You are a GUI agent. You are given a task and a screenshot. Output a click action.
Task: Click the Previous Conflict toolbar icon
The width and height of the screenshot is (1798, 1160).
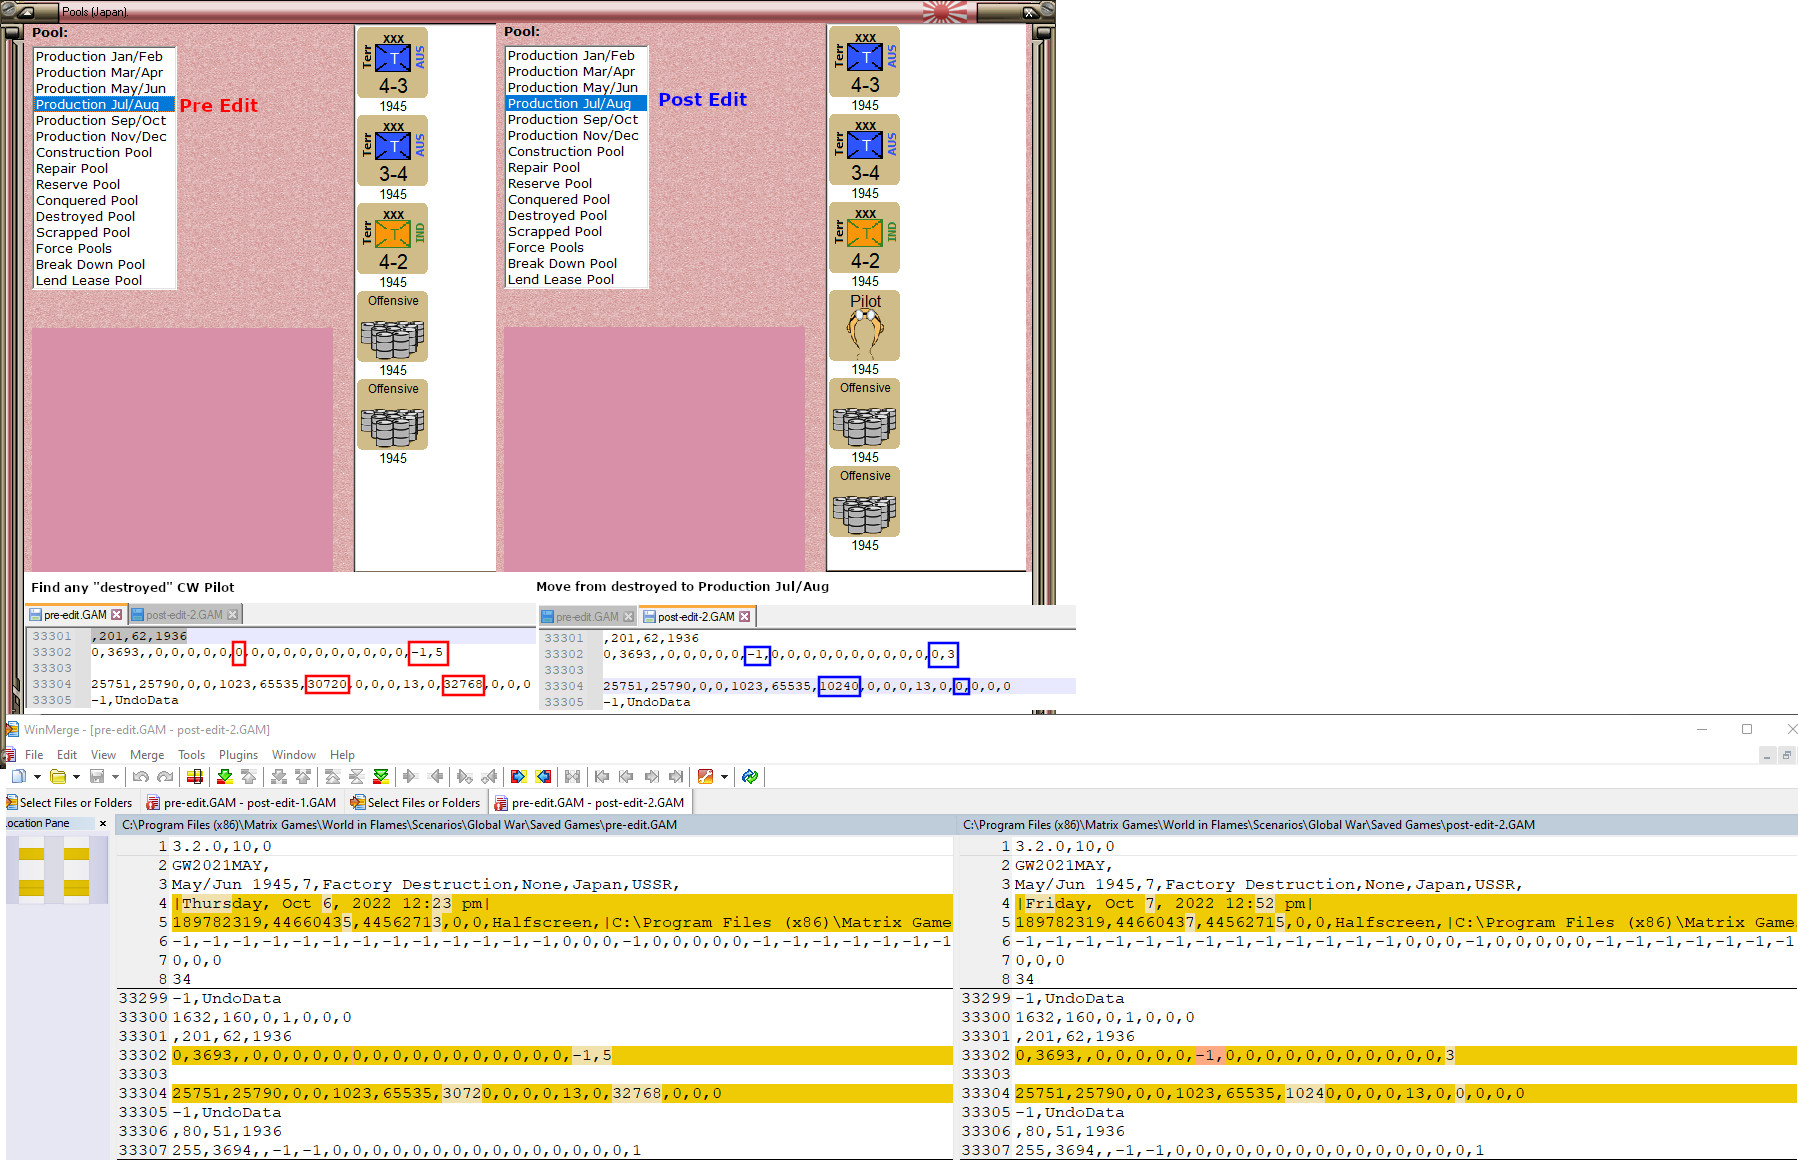pyautogui.click(x=302, y=776)
